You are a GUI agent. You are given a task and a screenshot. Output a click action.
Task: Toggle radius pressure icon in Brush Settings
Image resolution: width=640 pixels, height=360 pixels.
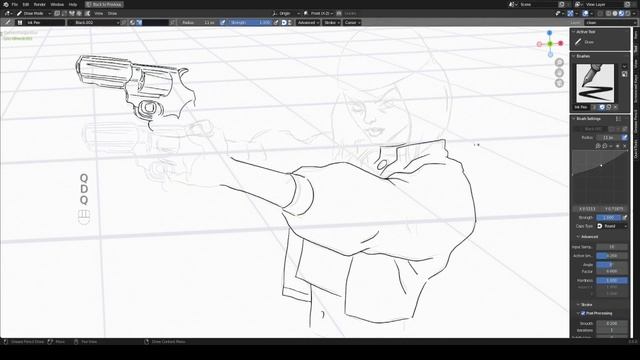pyautogui.click(x=624, y=138)
